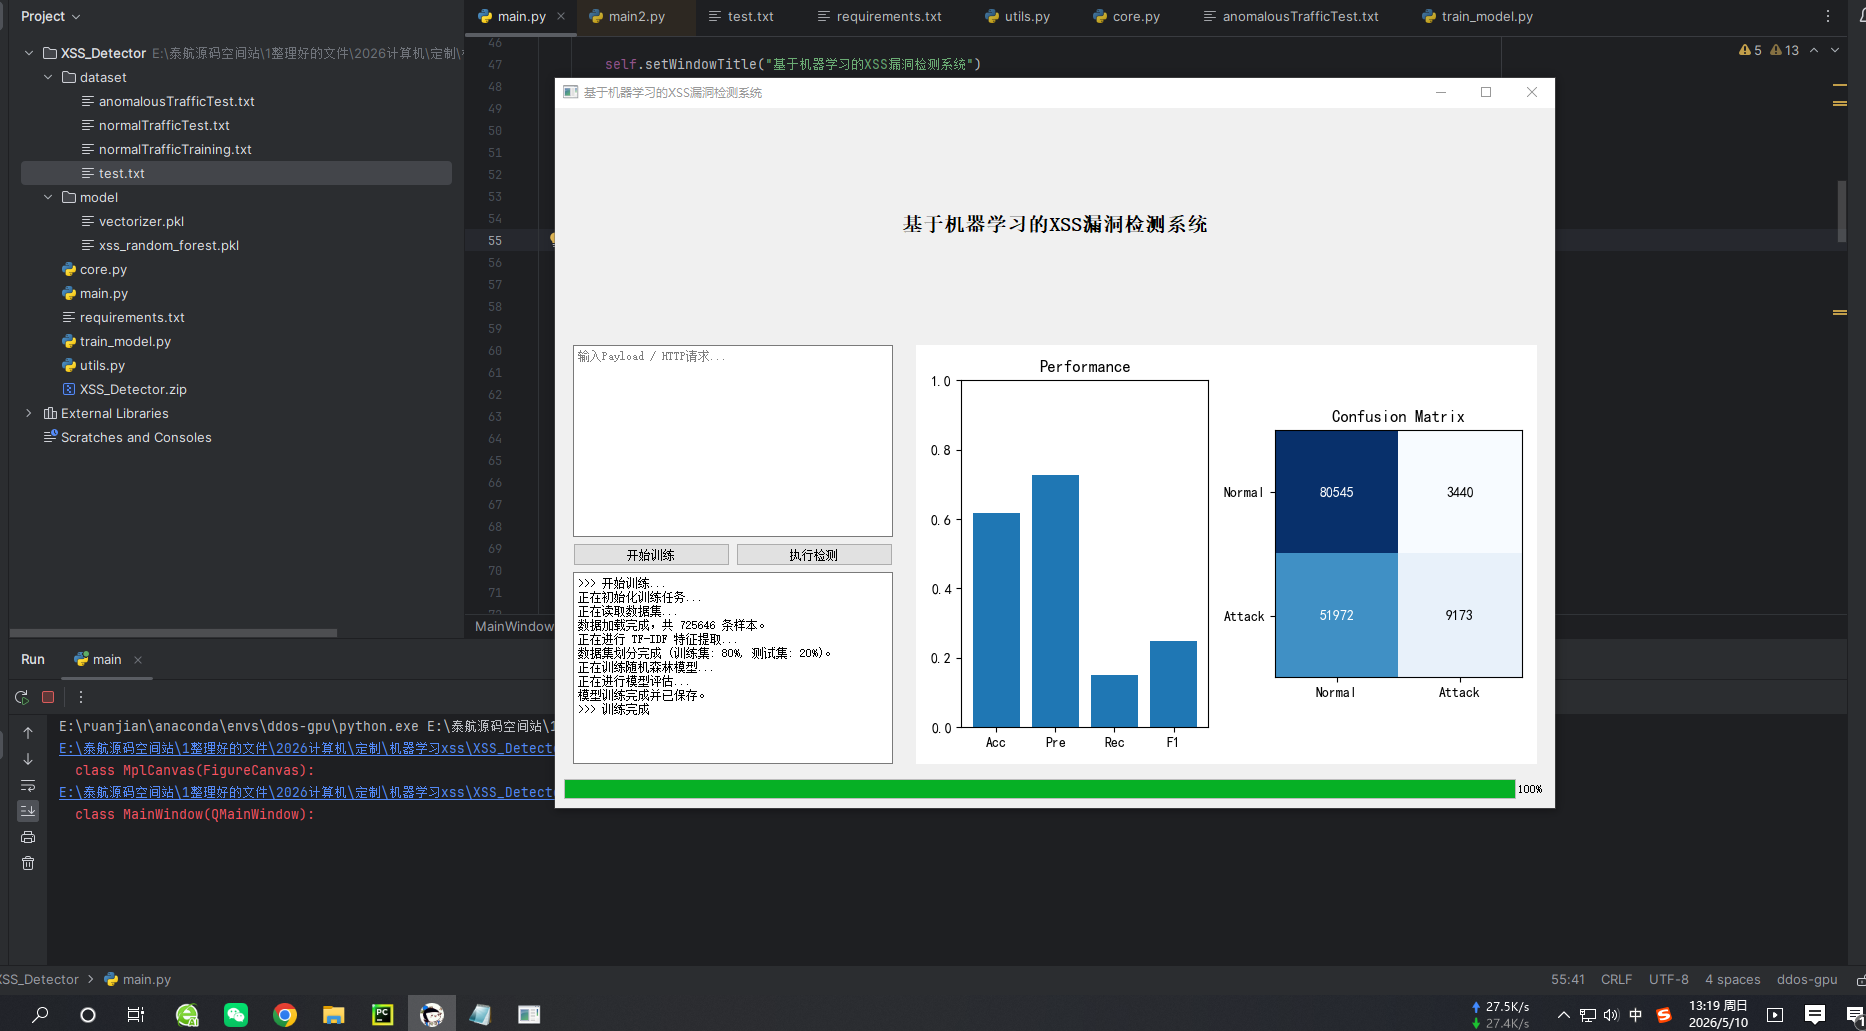Click the warnings indicator showing 5 and 13
The height and width of the screenshot is (1031, 1866).
[x=1769, y=50]
